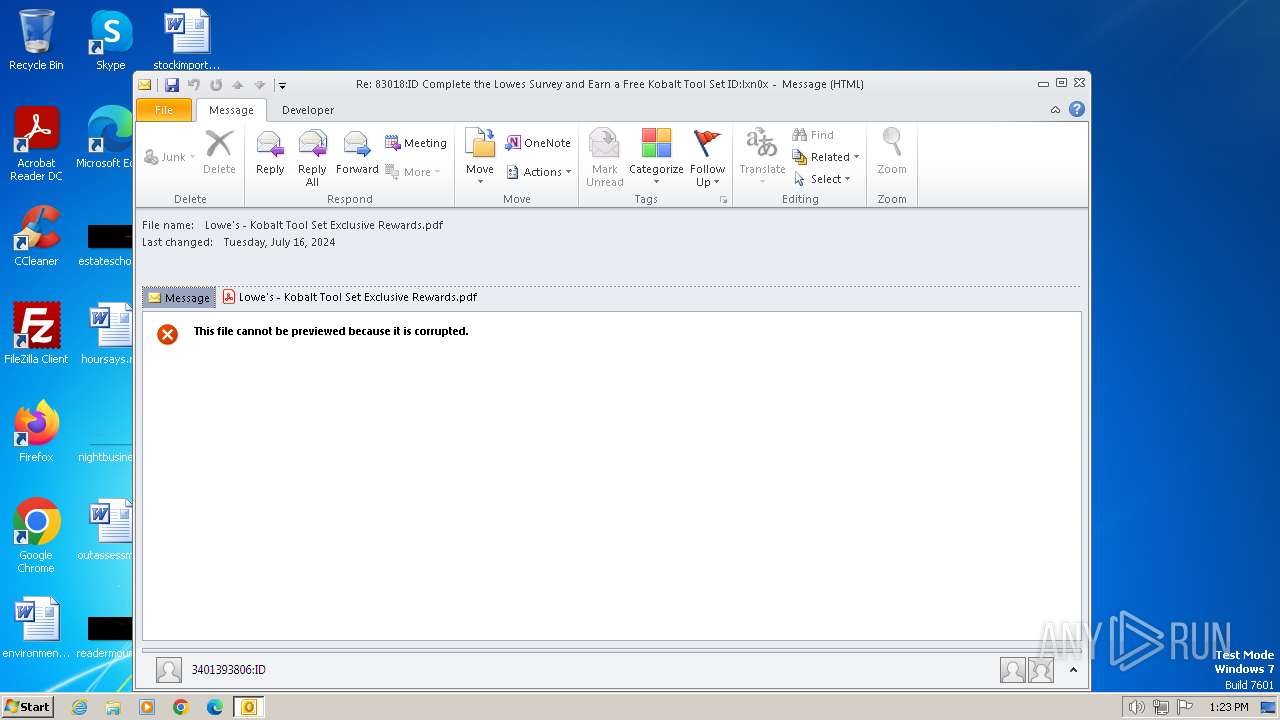Screen dimensions: 1280x720
Task: Open the environmen Word document on the desktop
Action: [x=36, y=628]
